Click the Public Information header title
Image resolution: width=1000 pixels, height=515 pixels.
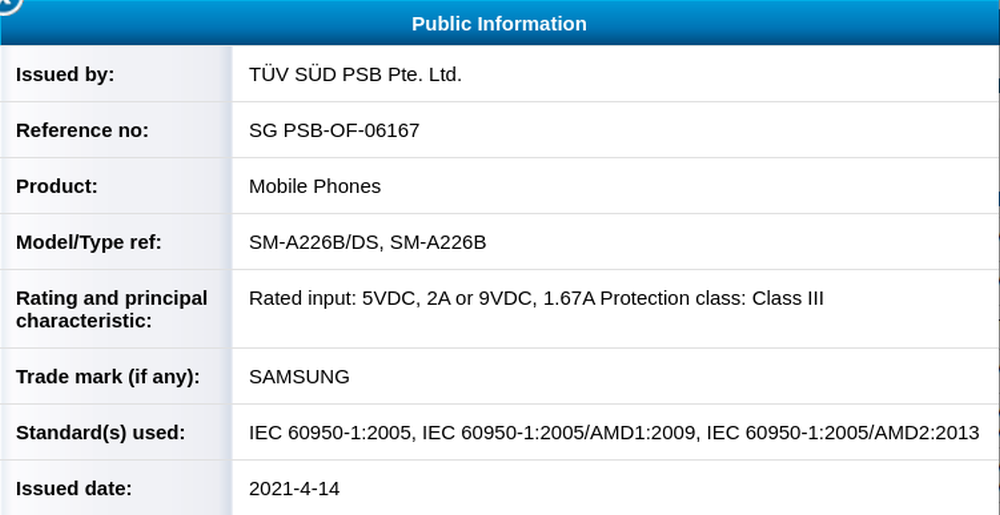[499, 23]
